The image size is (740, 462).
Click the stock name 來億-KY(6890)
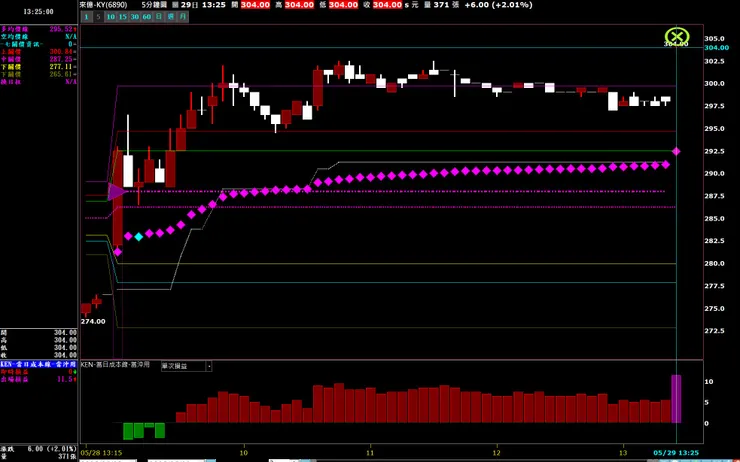(103, 5)
